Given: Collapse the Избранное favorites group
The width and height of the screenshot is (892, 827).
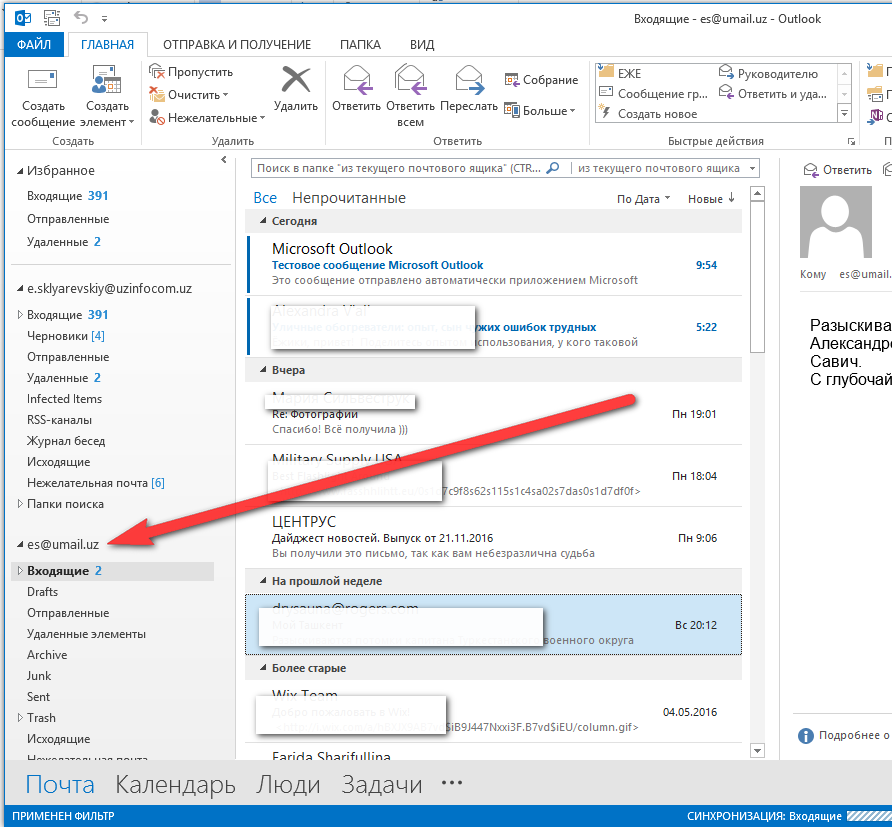Looking at the screenshot, I should click(20, 171).
